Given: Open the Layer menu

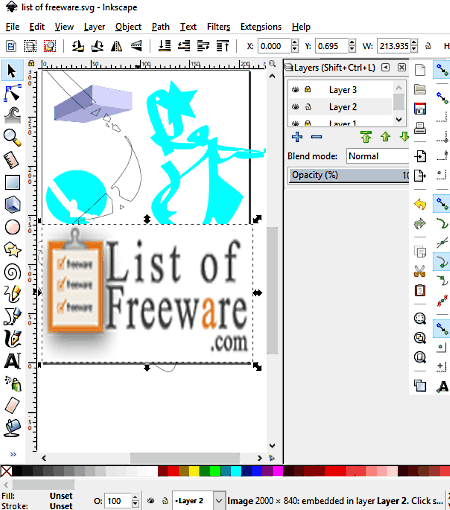Looking at the screenshot, I should [94, 27].
